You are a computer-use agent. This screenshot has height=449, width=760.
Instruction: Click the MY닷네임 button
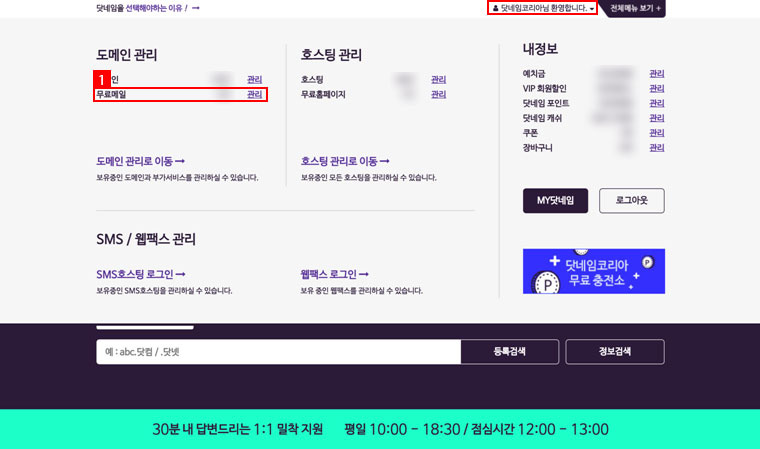pos(555,201)
